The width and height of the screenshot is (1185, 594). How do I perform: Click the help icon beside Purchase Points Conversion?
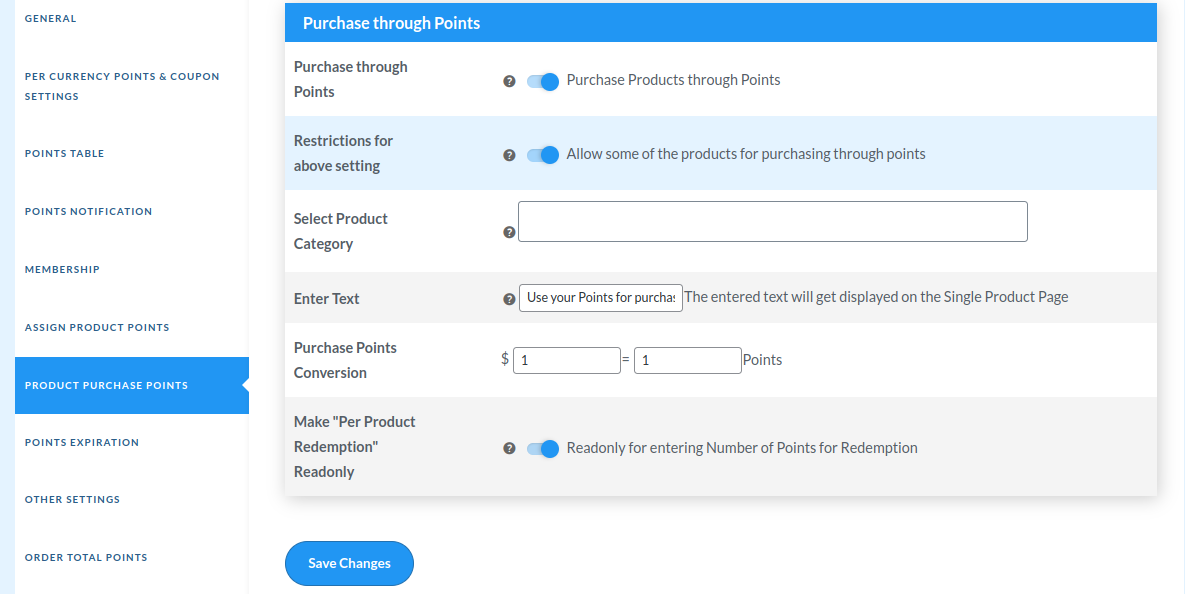[x=509, y=360]
